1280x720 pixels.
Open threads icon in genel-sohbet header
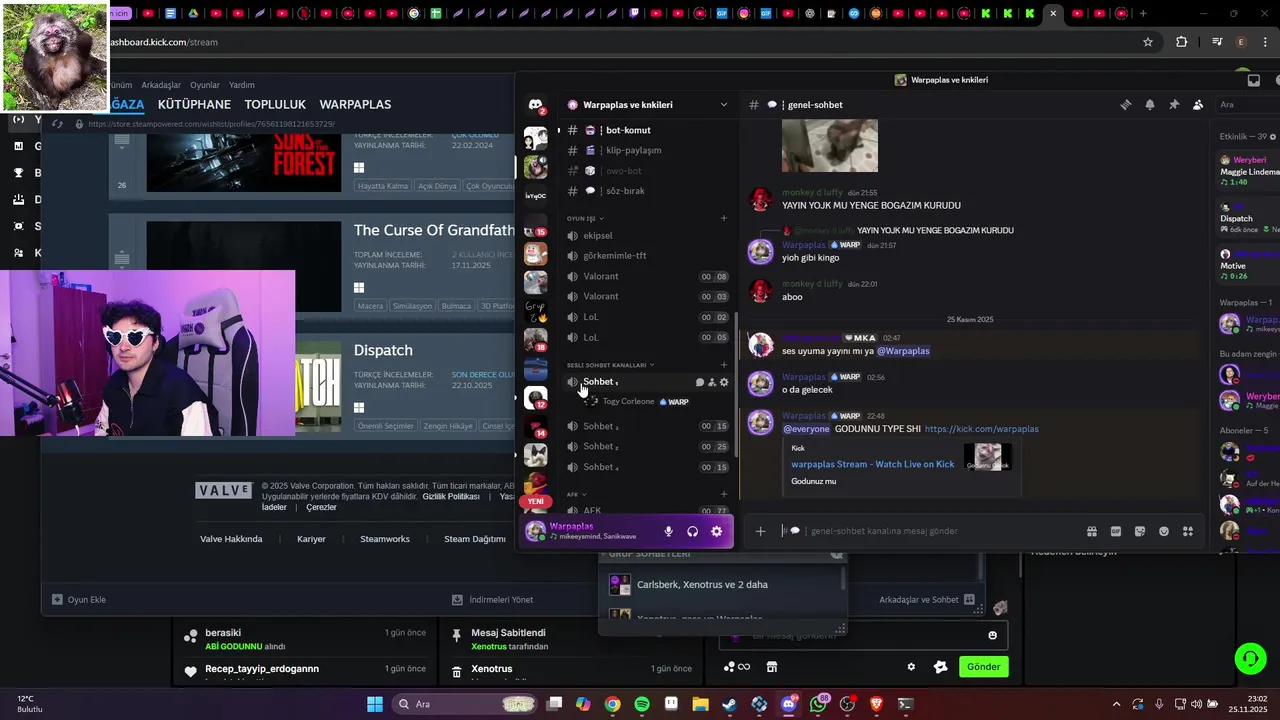click(x=1125, y=105)
